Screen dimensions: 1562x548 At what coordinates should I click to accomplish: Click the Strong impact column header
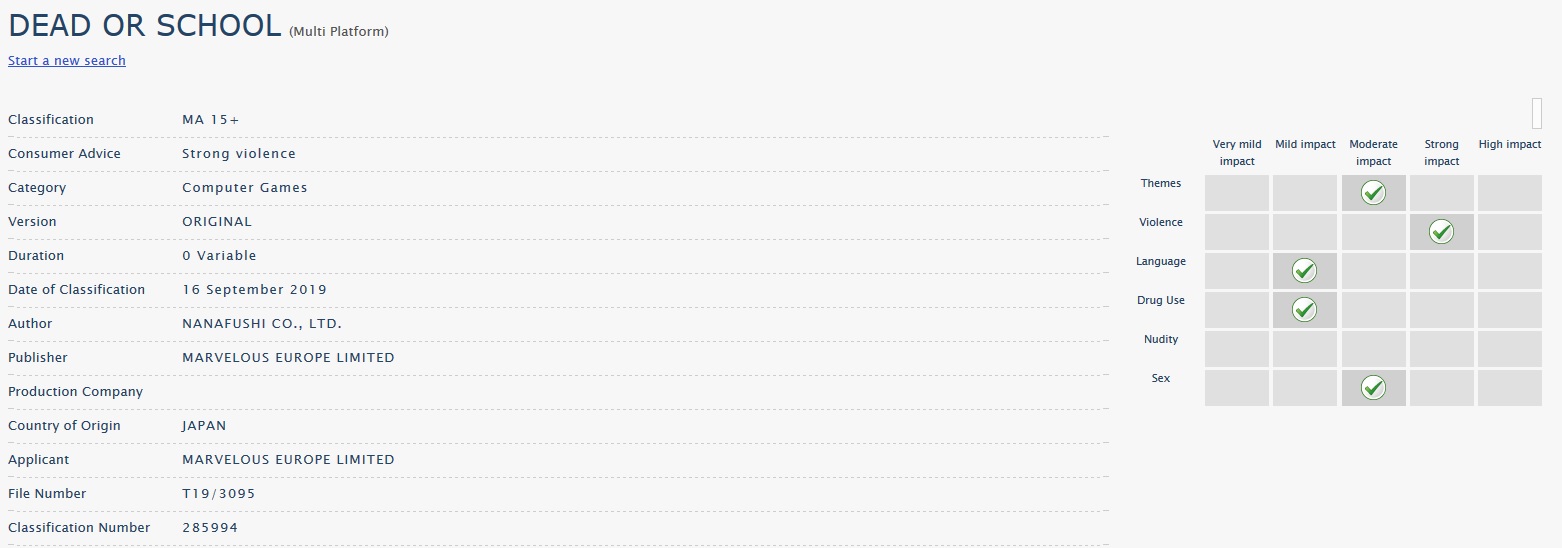point(1441,153)
